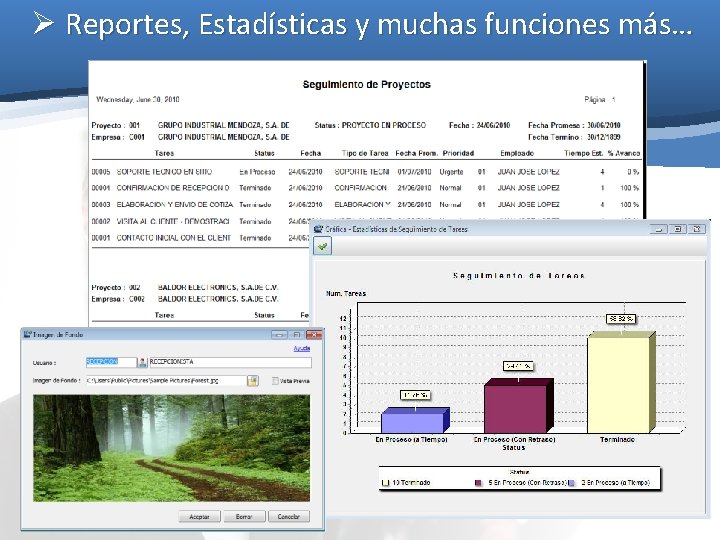Click the "En Proceso (Con Retraso)" axis label
This screenshot has height=540, width=720.
514,439
